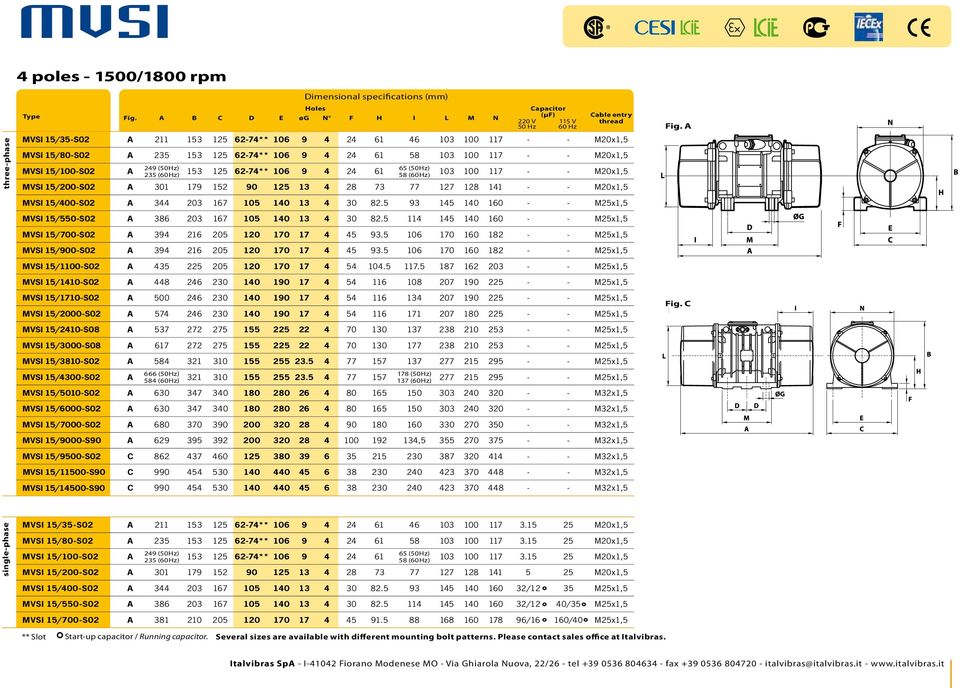Click 'Start-up capacitor / Running capacitor' footnote
The image size is (960, 688).
[132, 637]
